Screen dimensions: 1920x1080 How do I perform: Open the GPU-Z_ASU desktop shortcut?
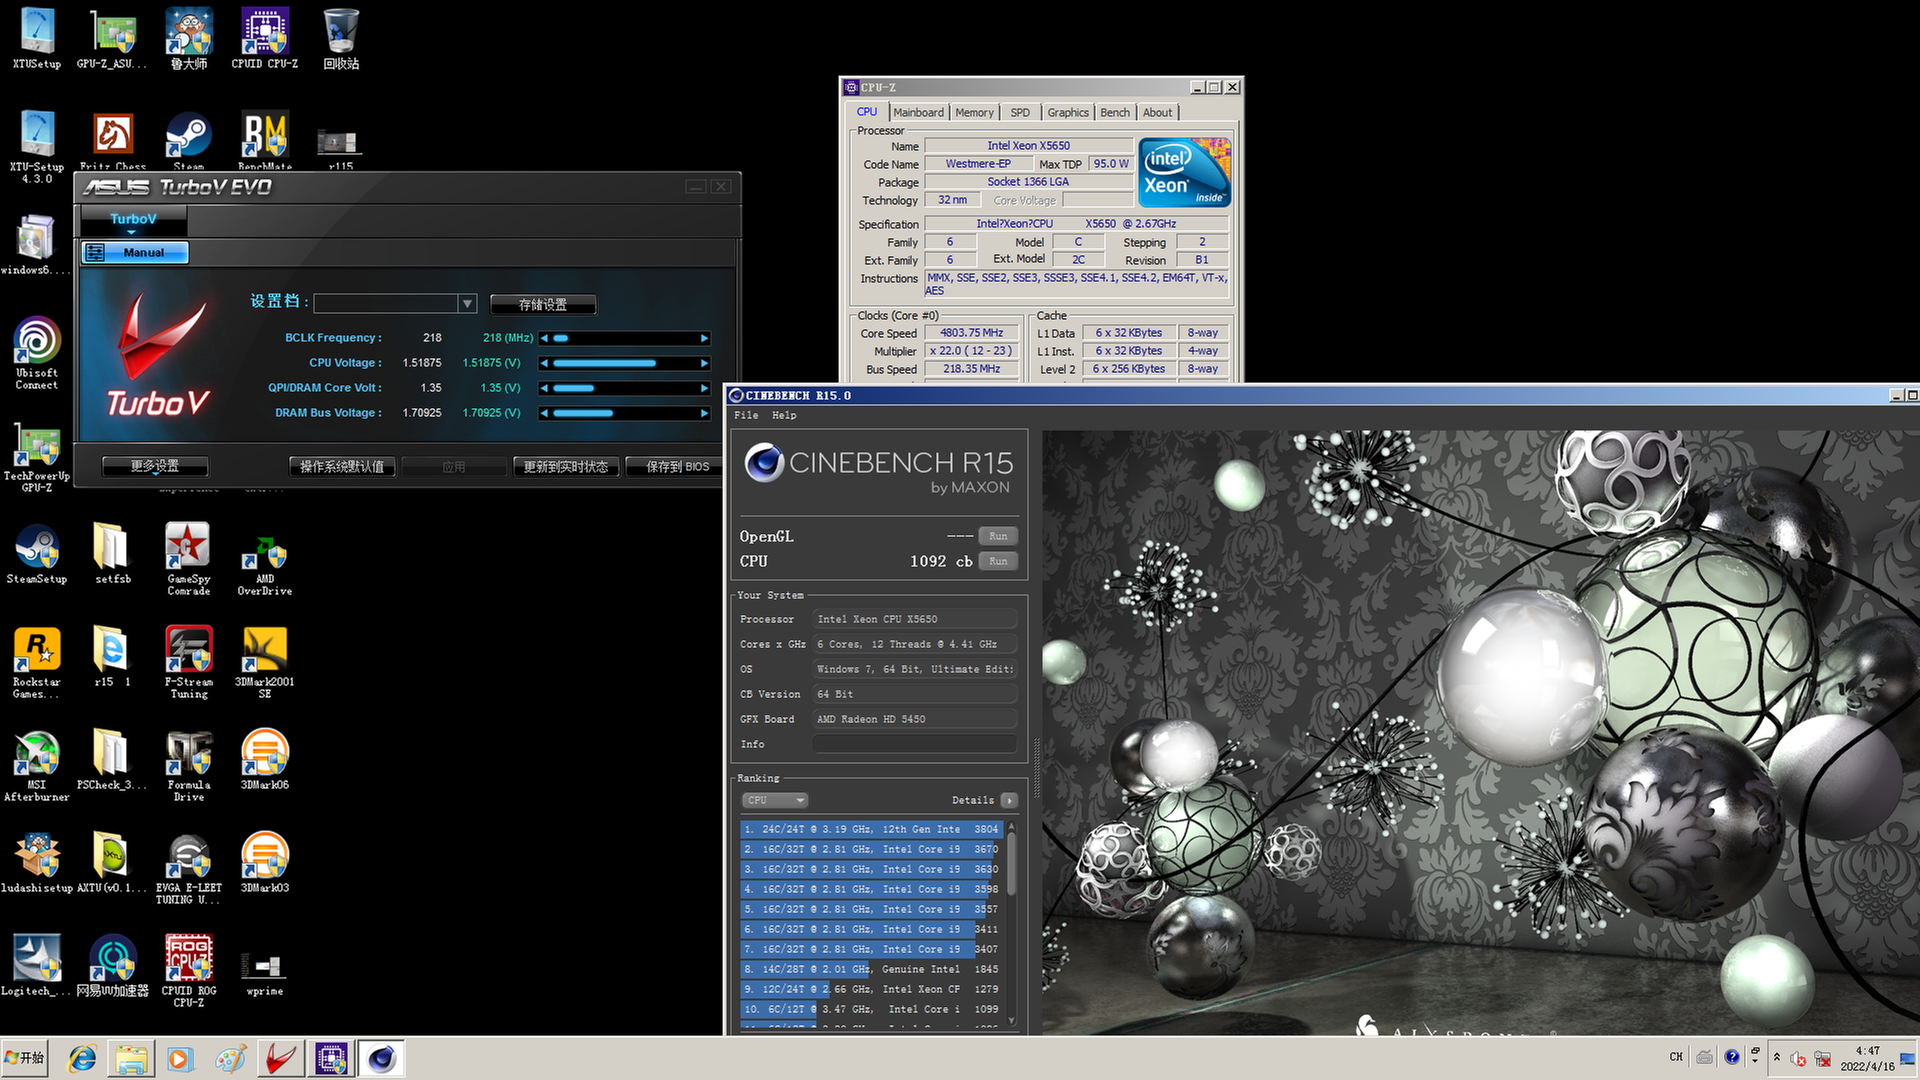point(112,38)
